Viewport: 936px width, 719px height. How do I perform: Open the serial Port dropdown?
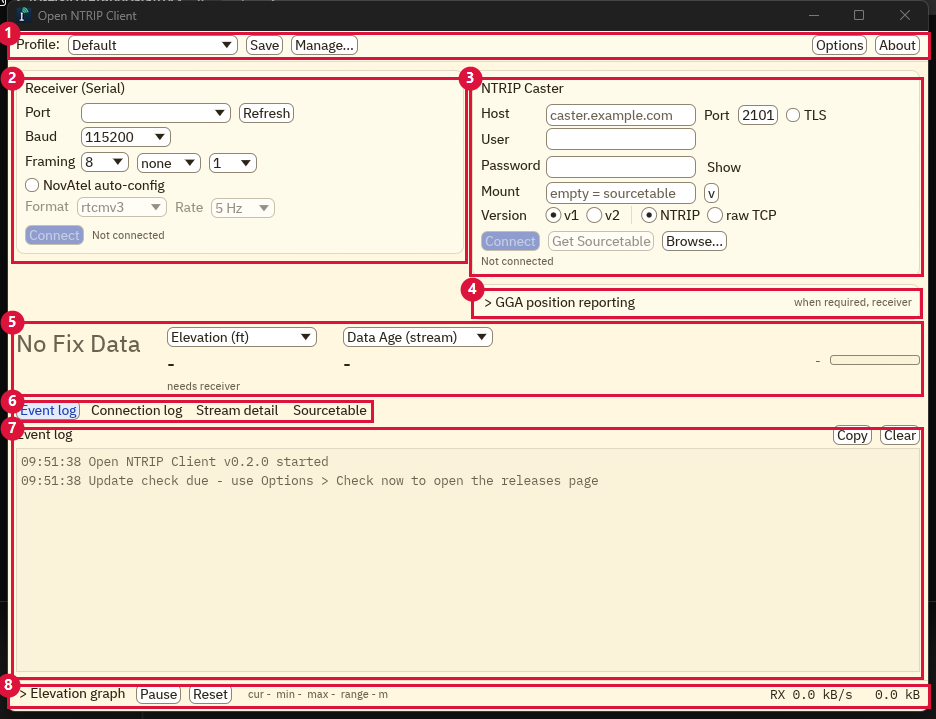click(x=156, y=113)
